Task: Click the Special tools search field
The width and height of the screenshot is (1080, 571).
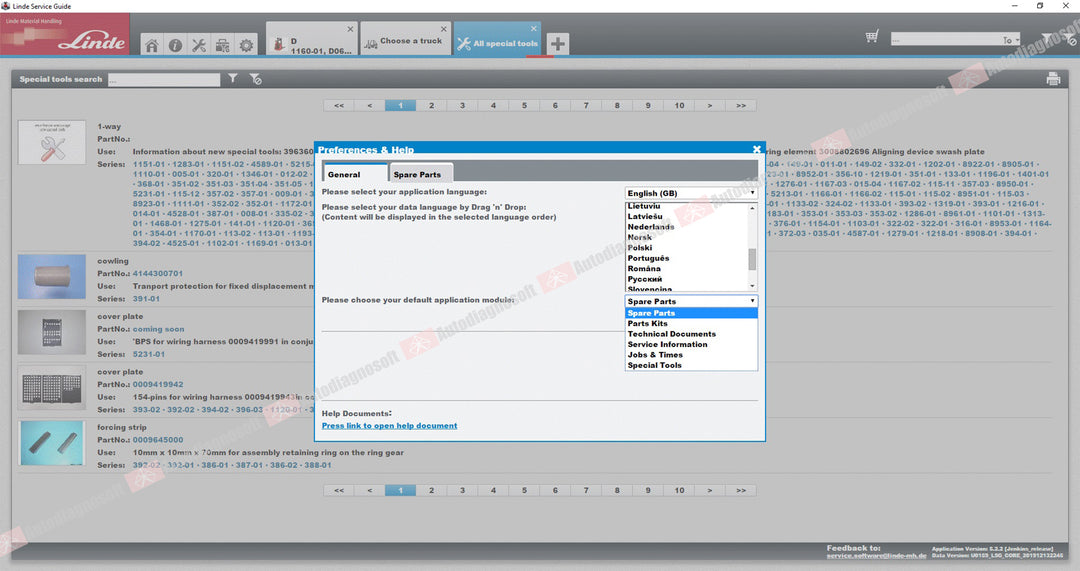Action: pos(164,79)
